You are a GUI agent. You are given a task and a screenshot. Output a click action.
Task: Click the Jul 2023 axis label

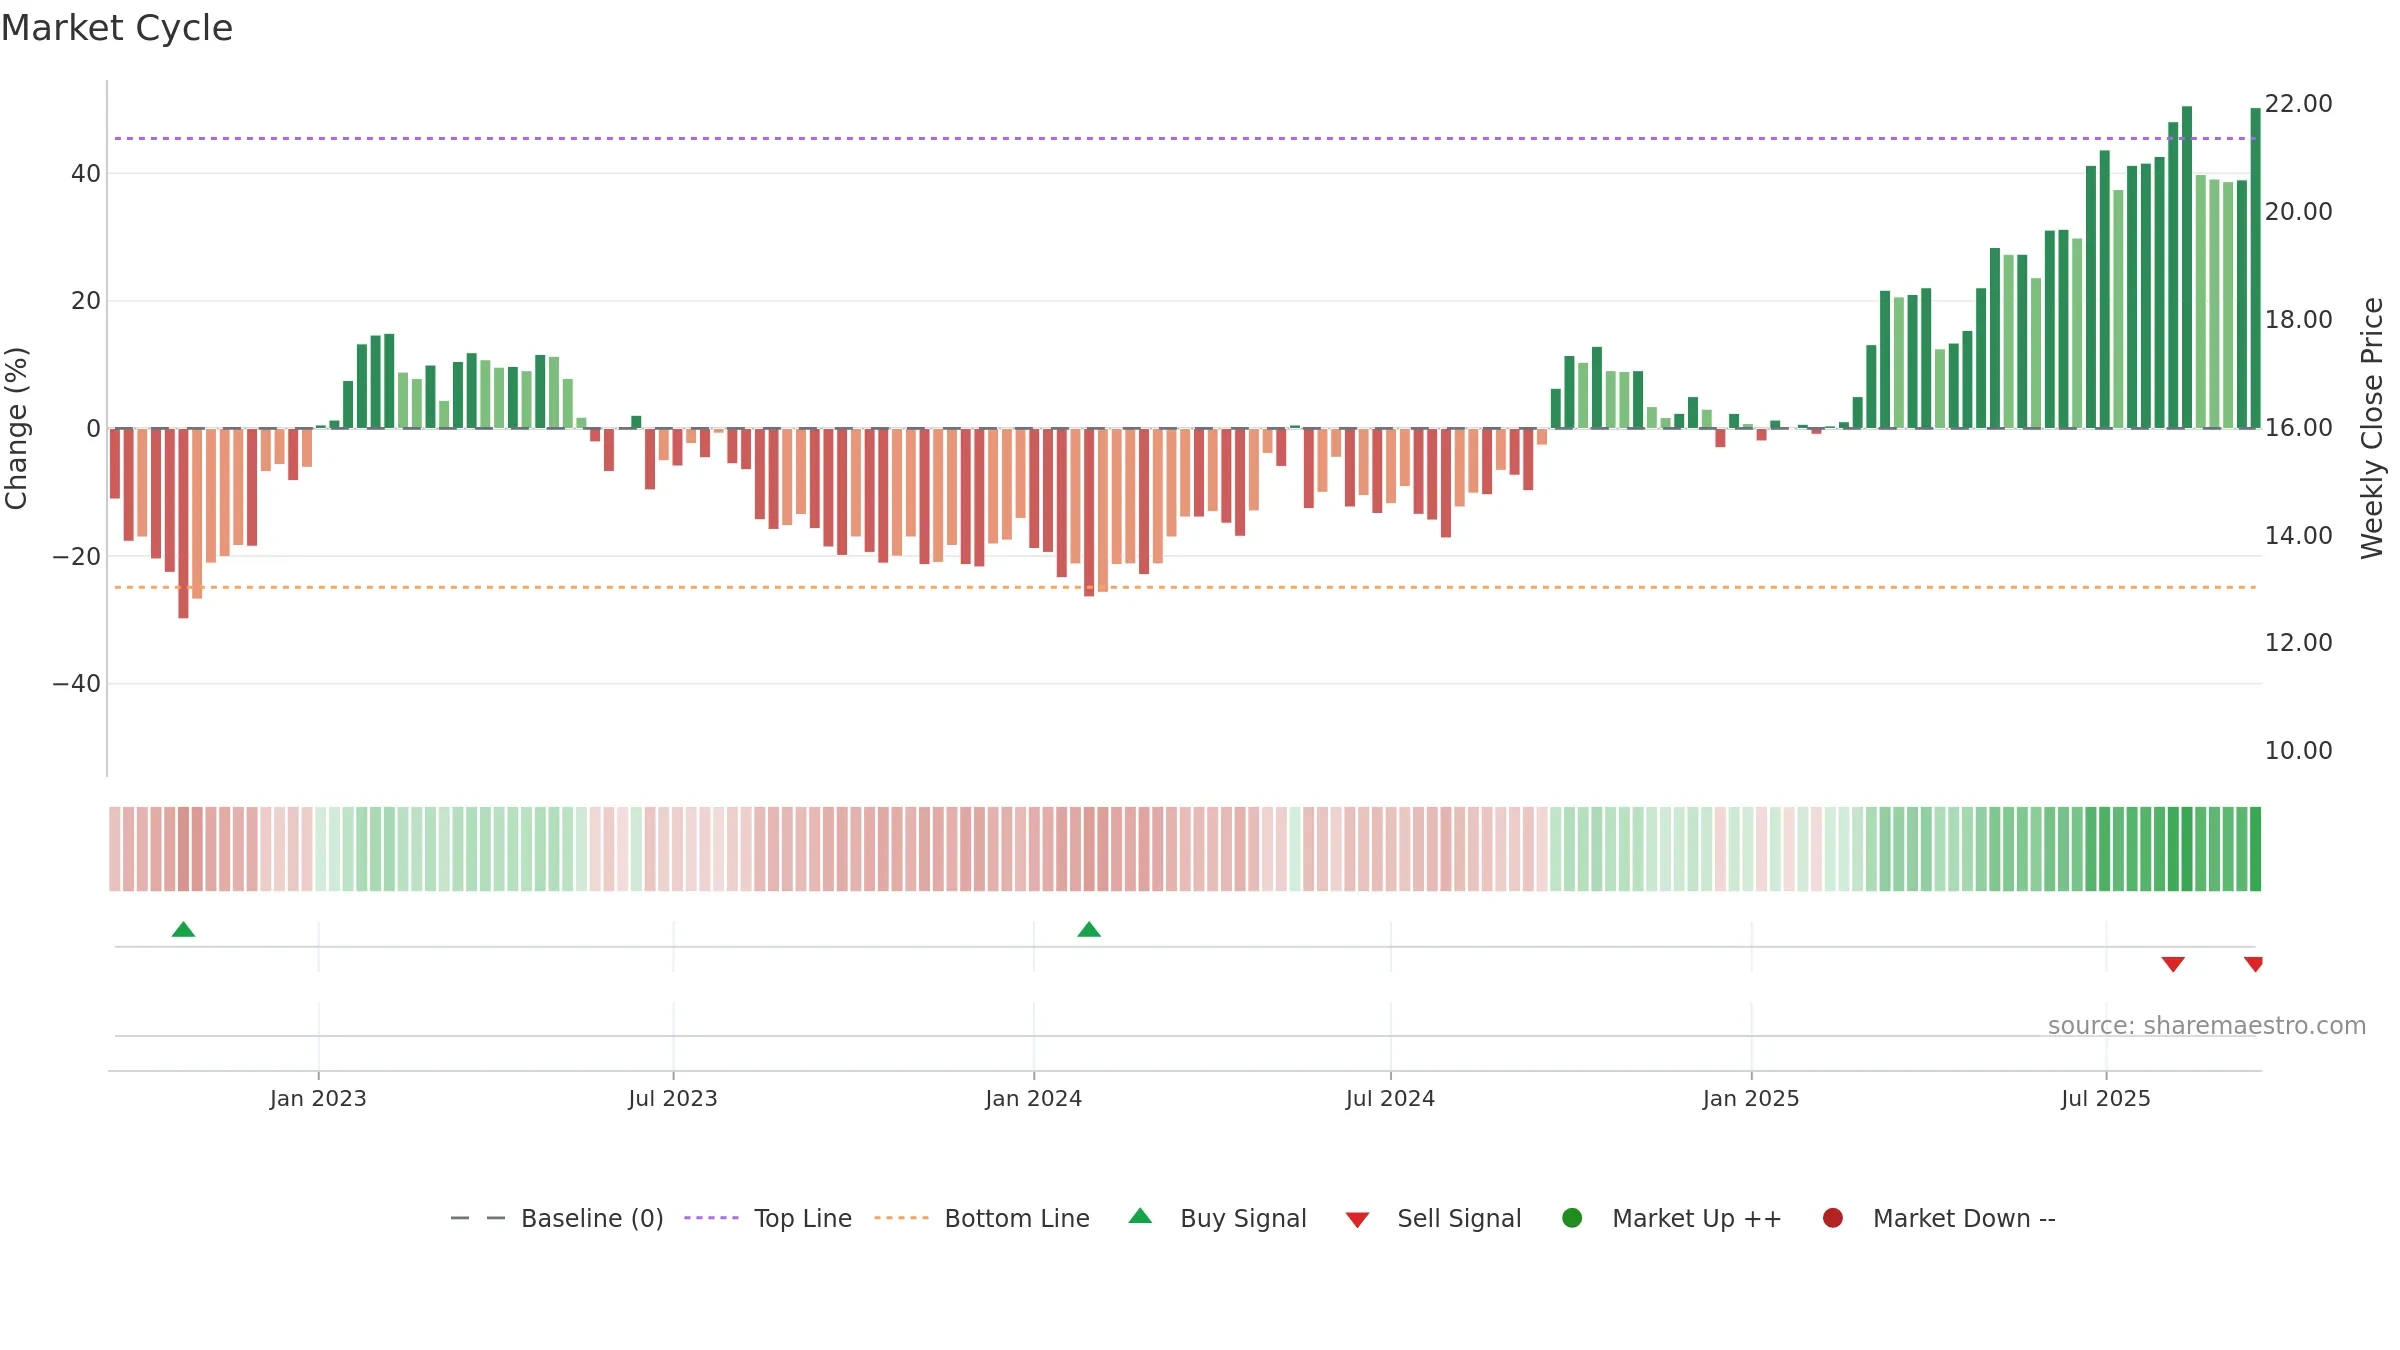pyautogui.click(x=673, y=1098)
